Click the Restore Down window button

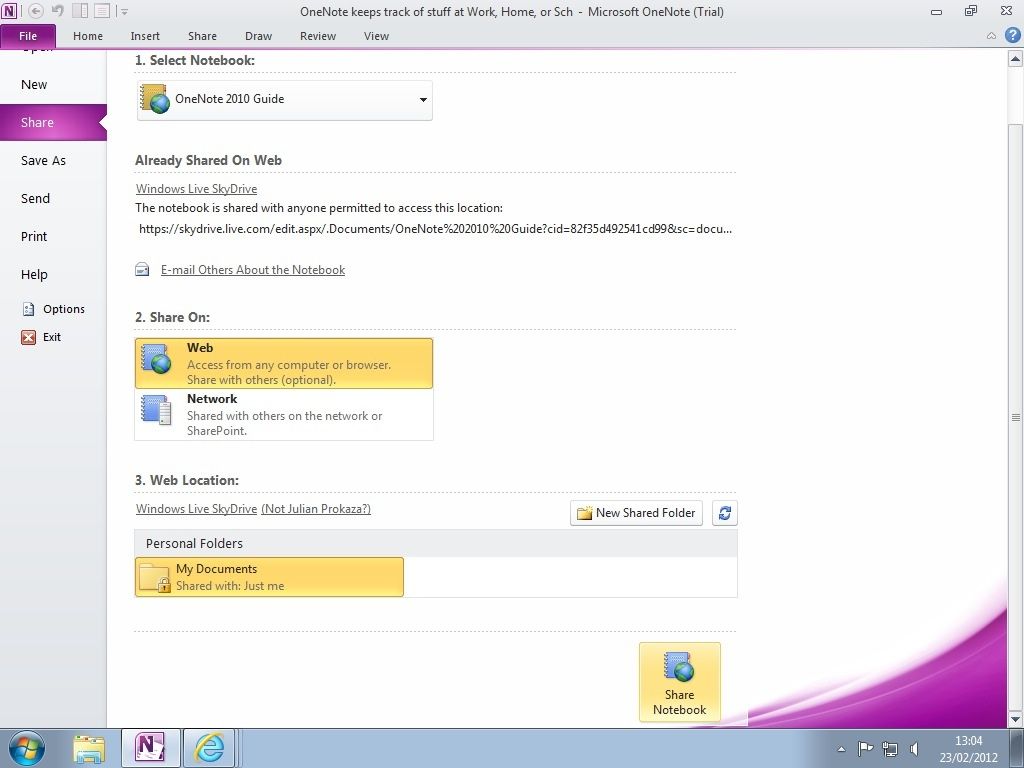point(971,10)
